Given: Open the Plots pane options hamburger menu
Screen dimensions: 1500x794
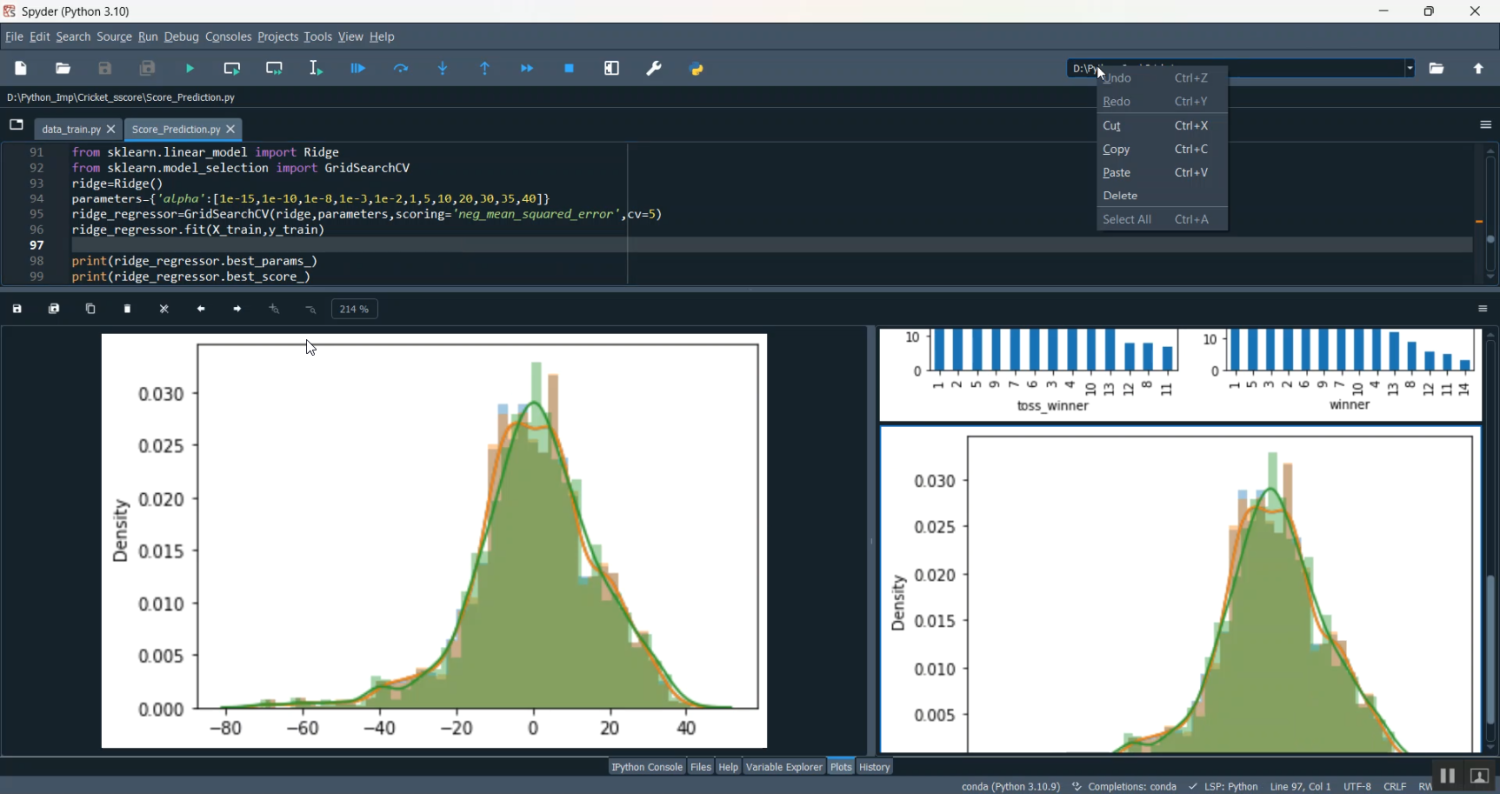Looking at the screenshot, I should pos(1483,309).
